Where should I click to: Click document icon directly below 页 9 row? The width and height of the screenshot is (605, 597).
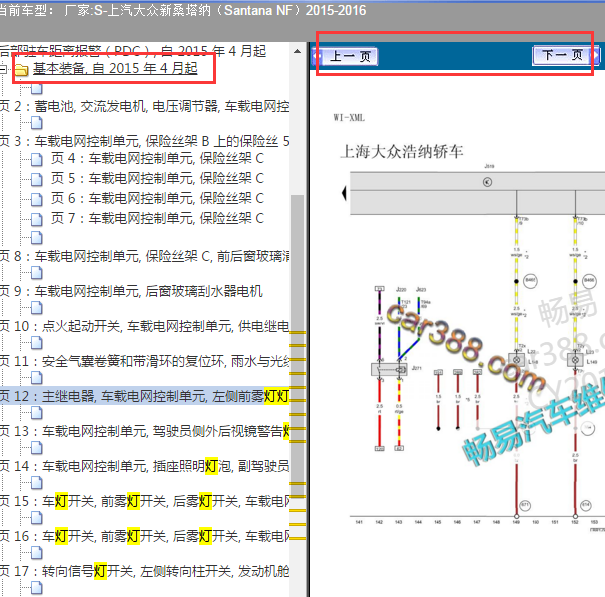[x=37, y=308]
